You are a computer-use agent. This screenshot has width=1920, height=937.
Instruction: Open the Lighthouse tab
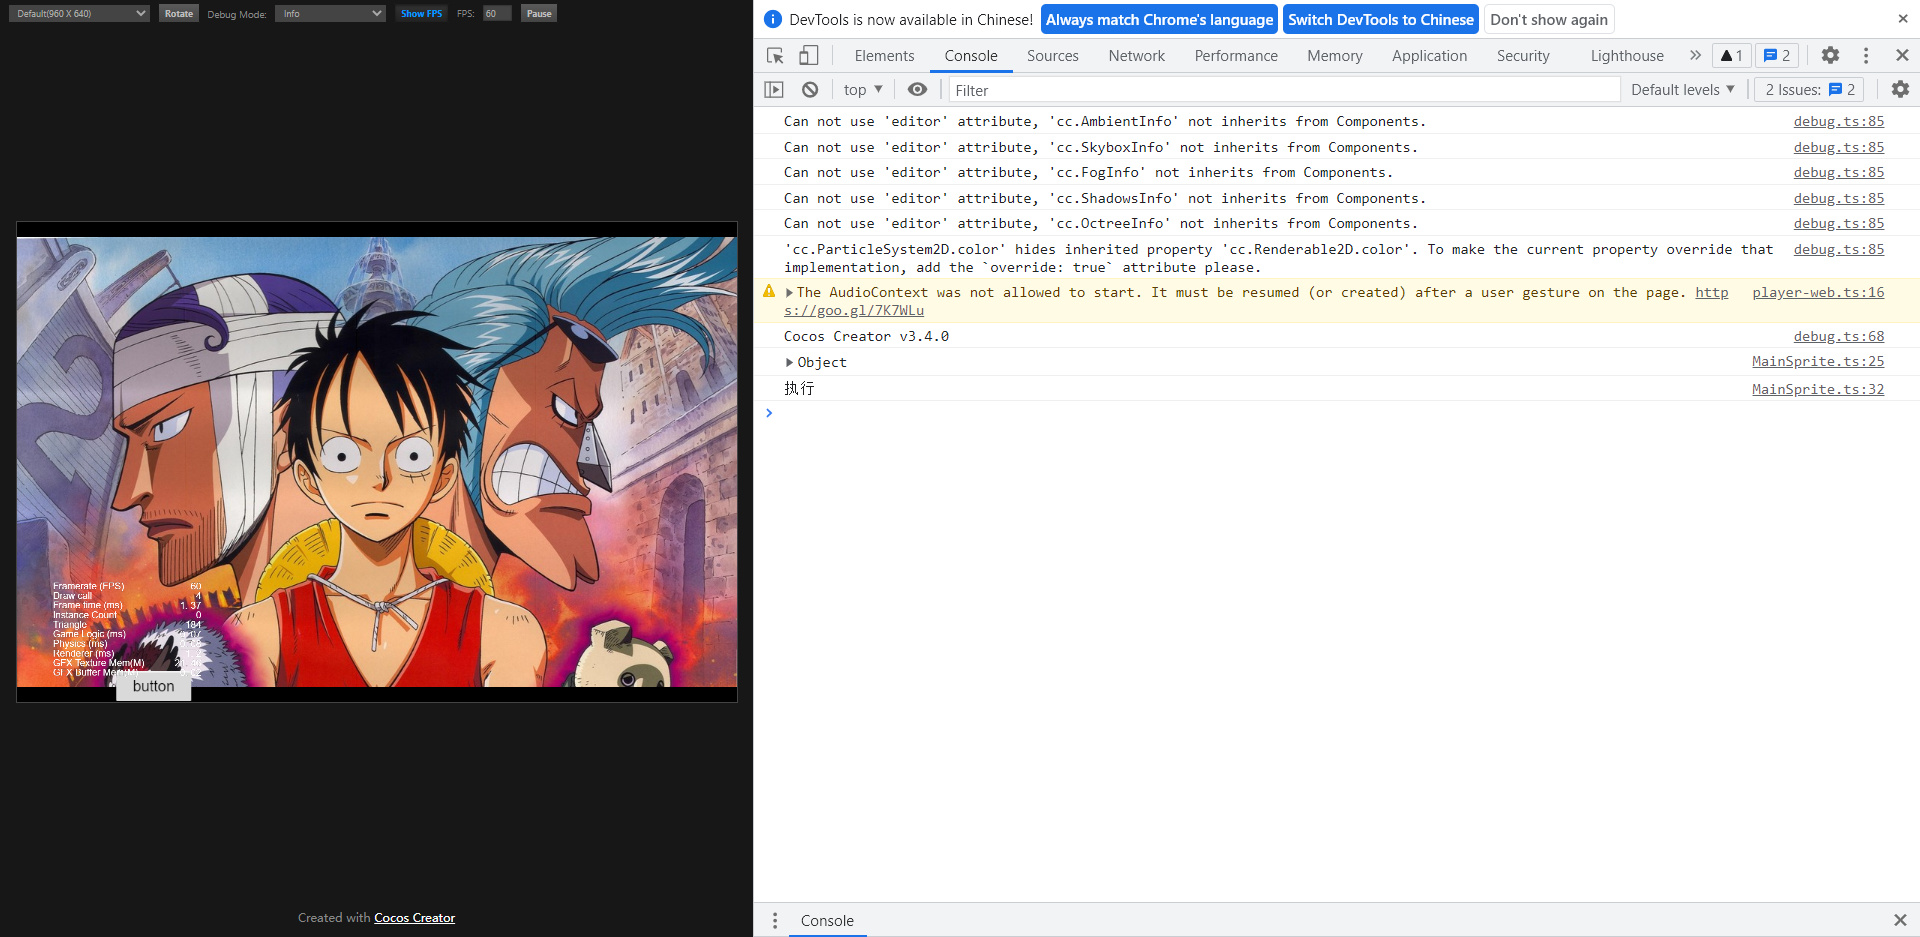click(x=1627, y=56)
